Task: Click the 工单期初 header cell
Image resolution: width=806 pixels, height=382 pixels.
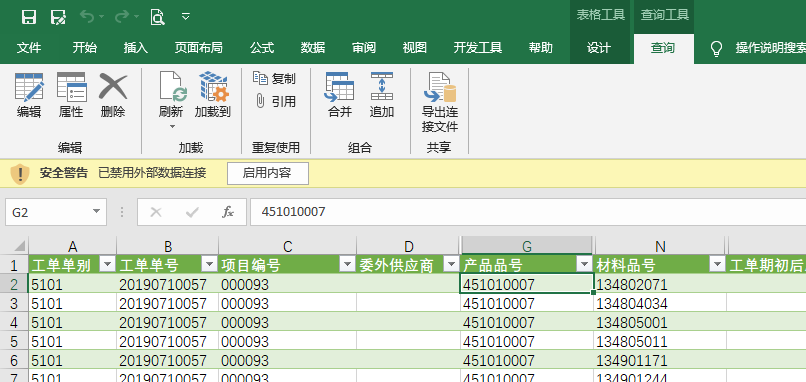Action: (x=766, y=265)
